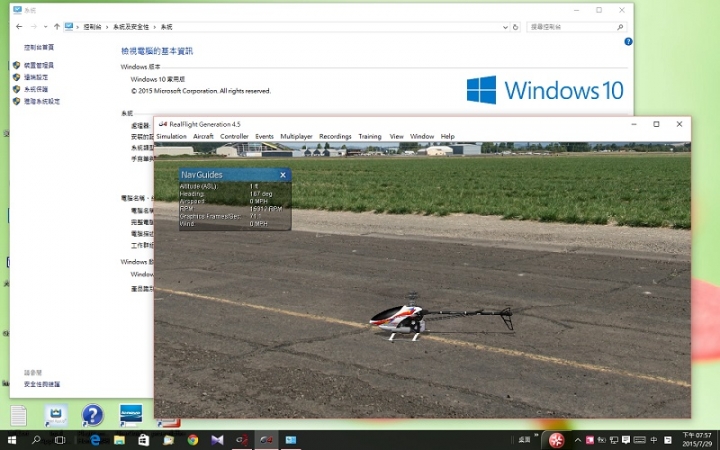Open the Window menu in RealFlight
This screenshot has height=450, width=720.
coord(422,136)
